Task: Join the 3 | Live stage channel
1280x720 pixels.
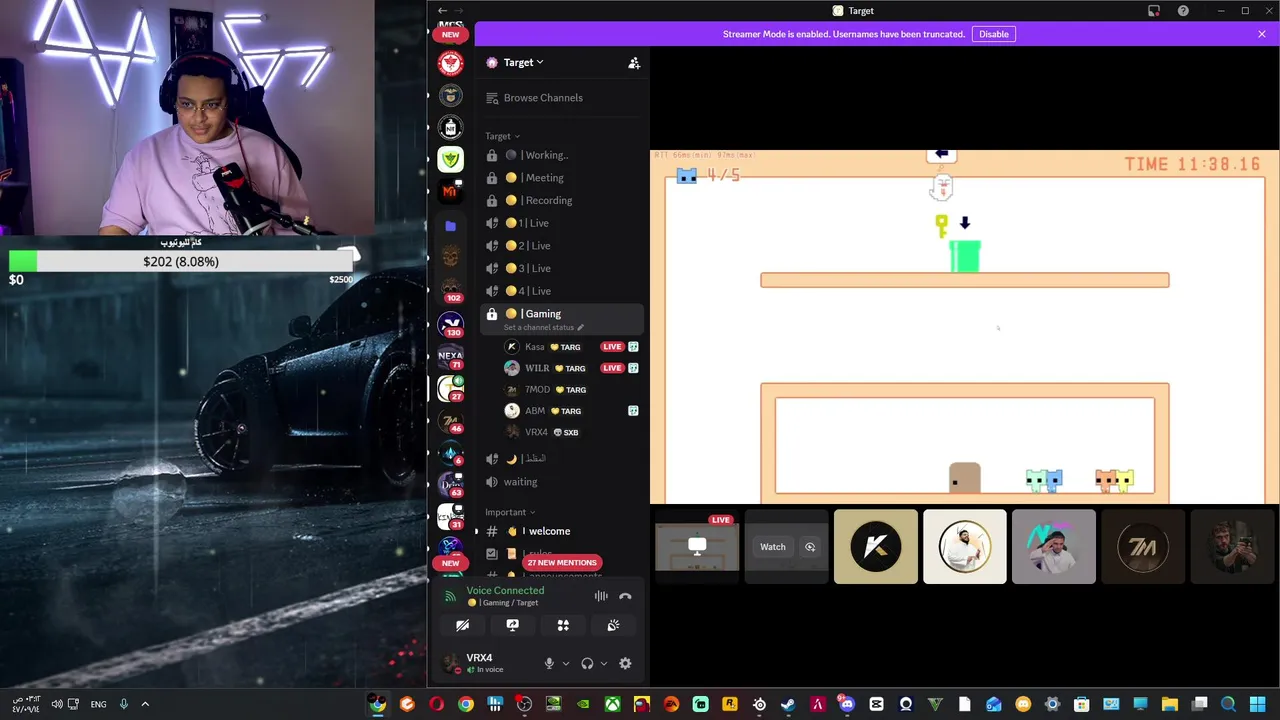Action: pos(562,268)
